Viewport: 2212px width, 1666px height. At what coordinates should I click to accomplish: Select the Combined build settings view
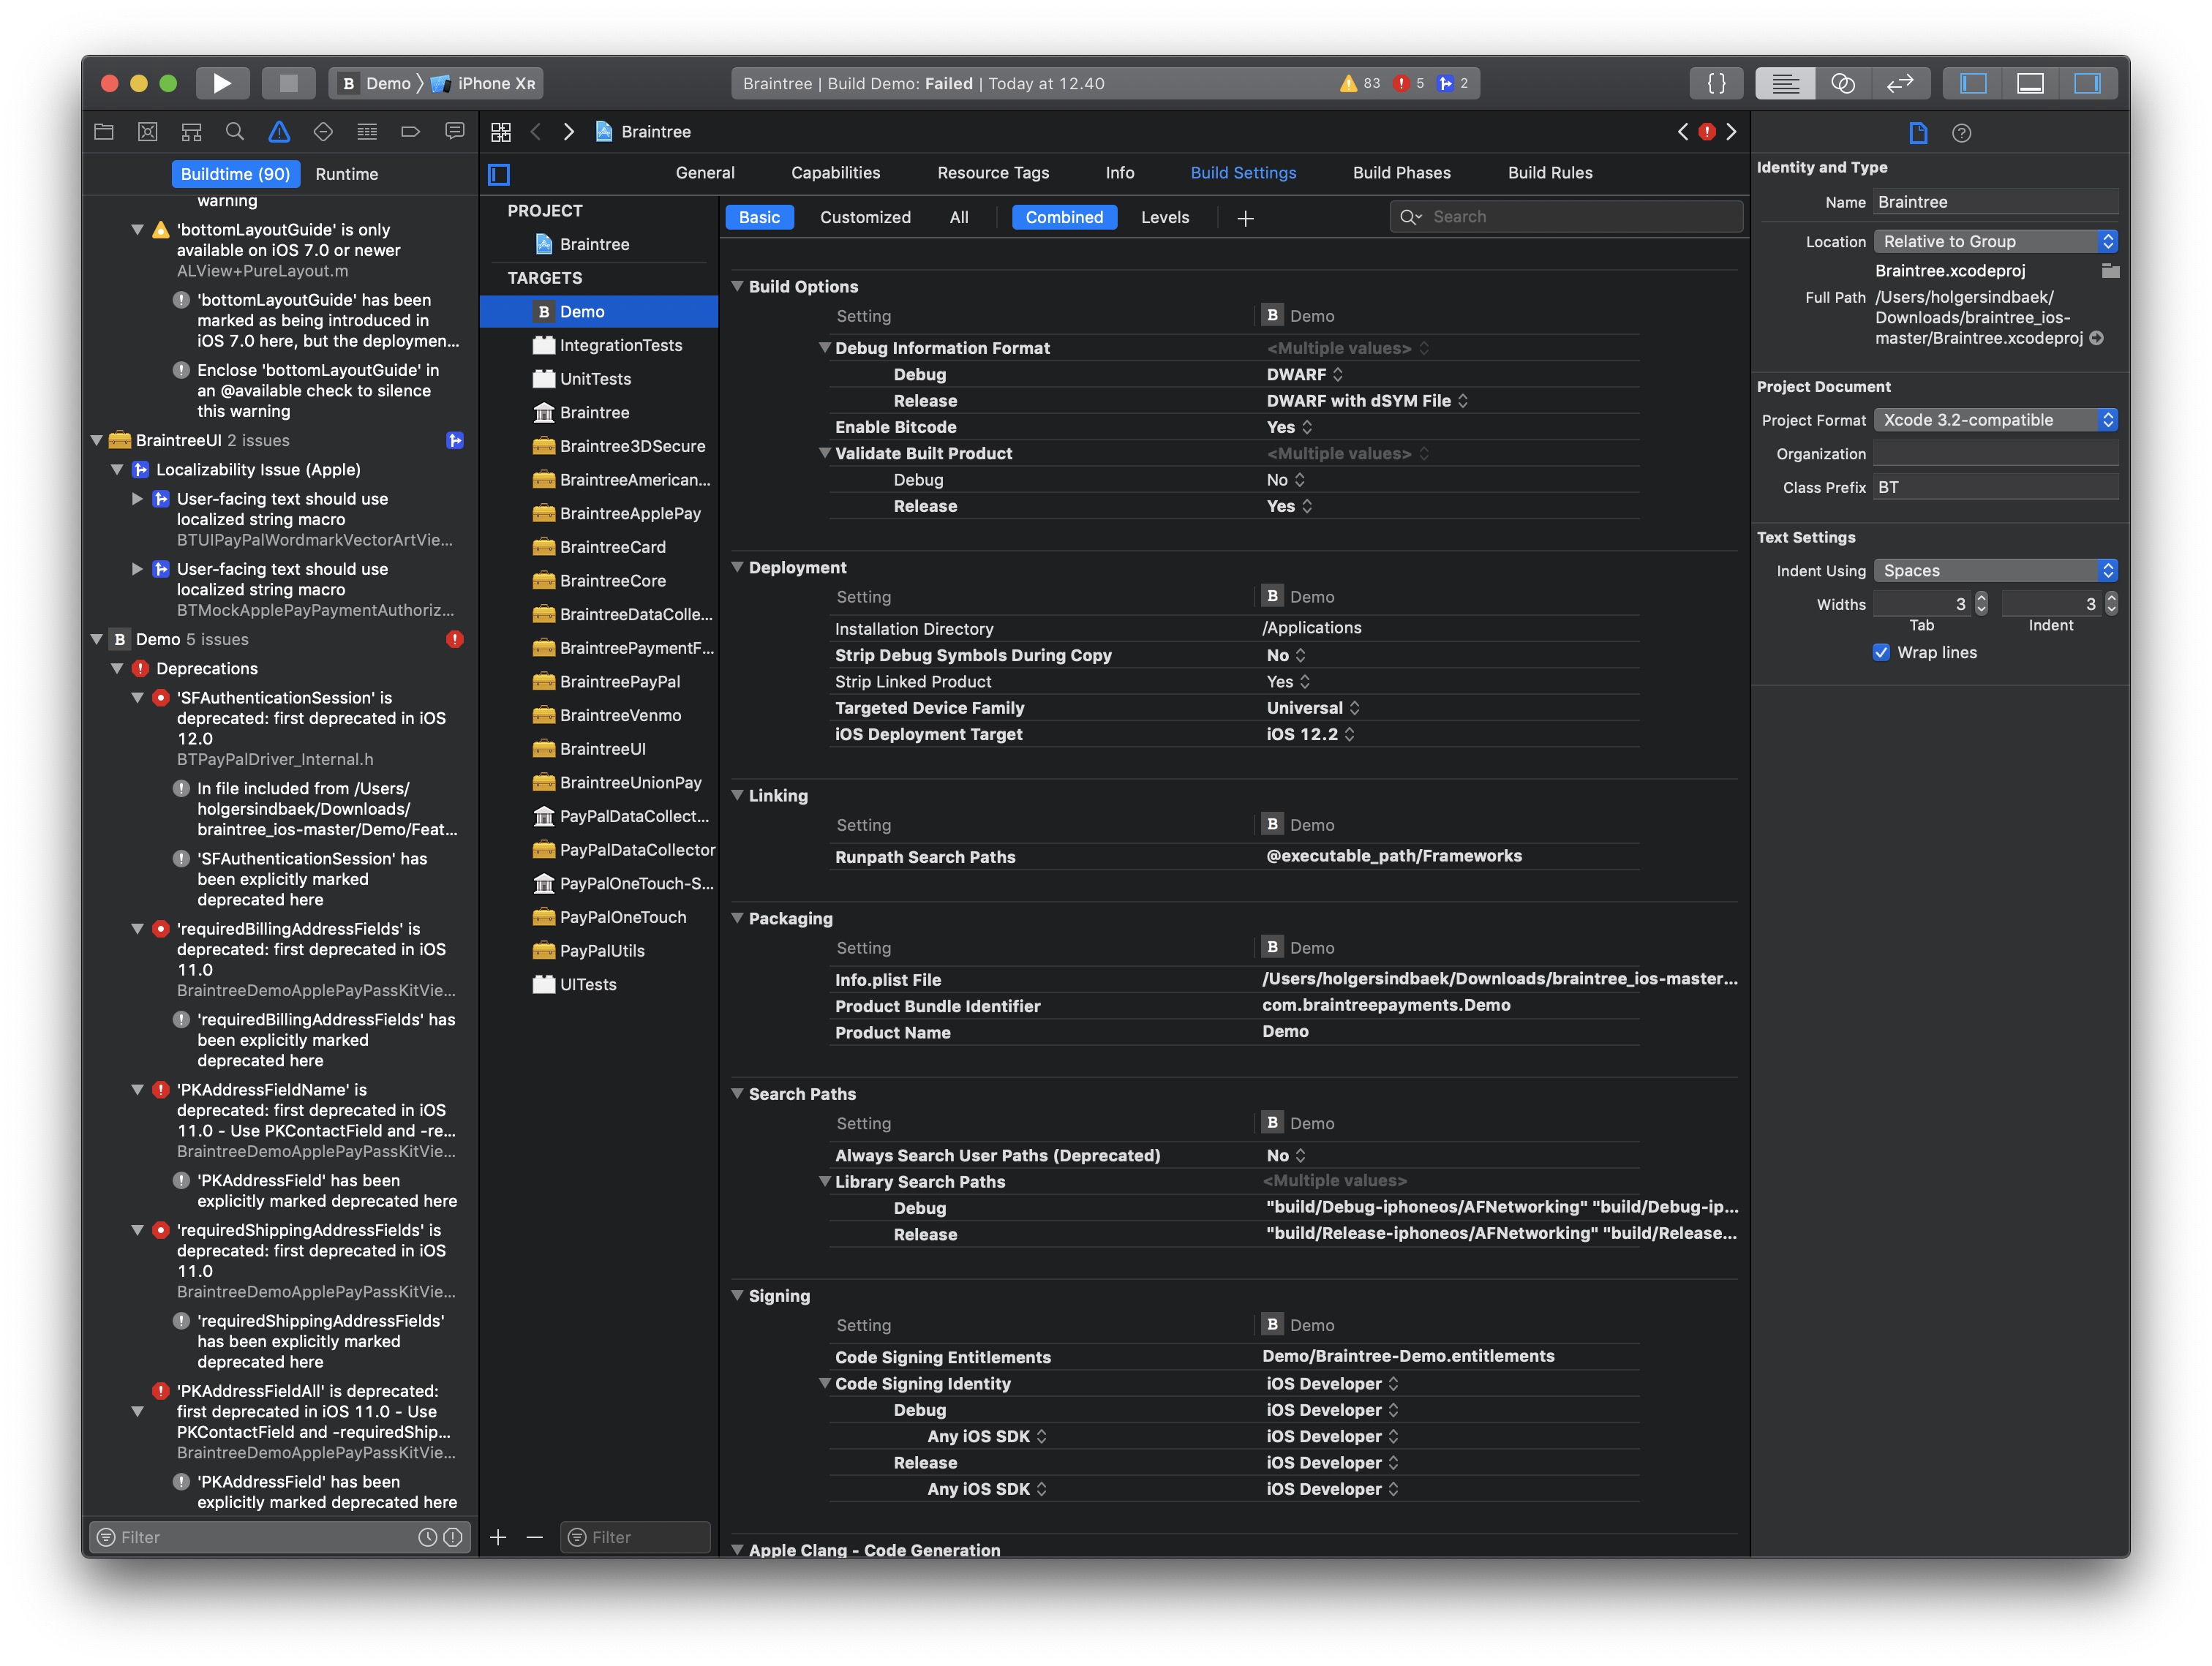pyautogui.click(x=1064, y=217)
